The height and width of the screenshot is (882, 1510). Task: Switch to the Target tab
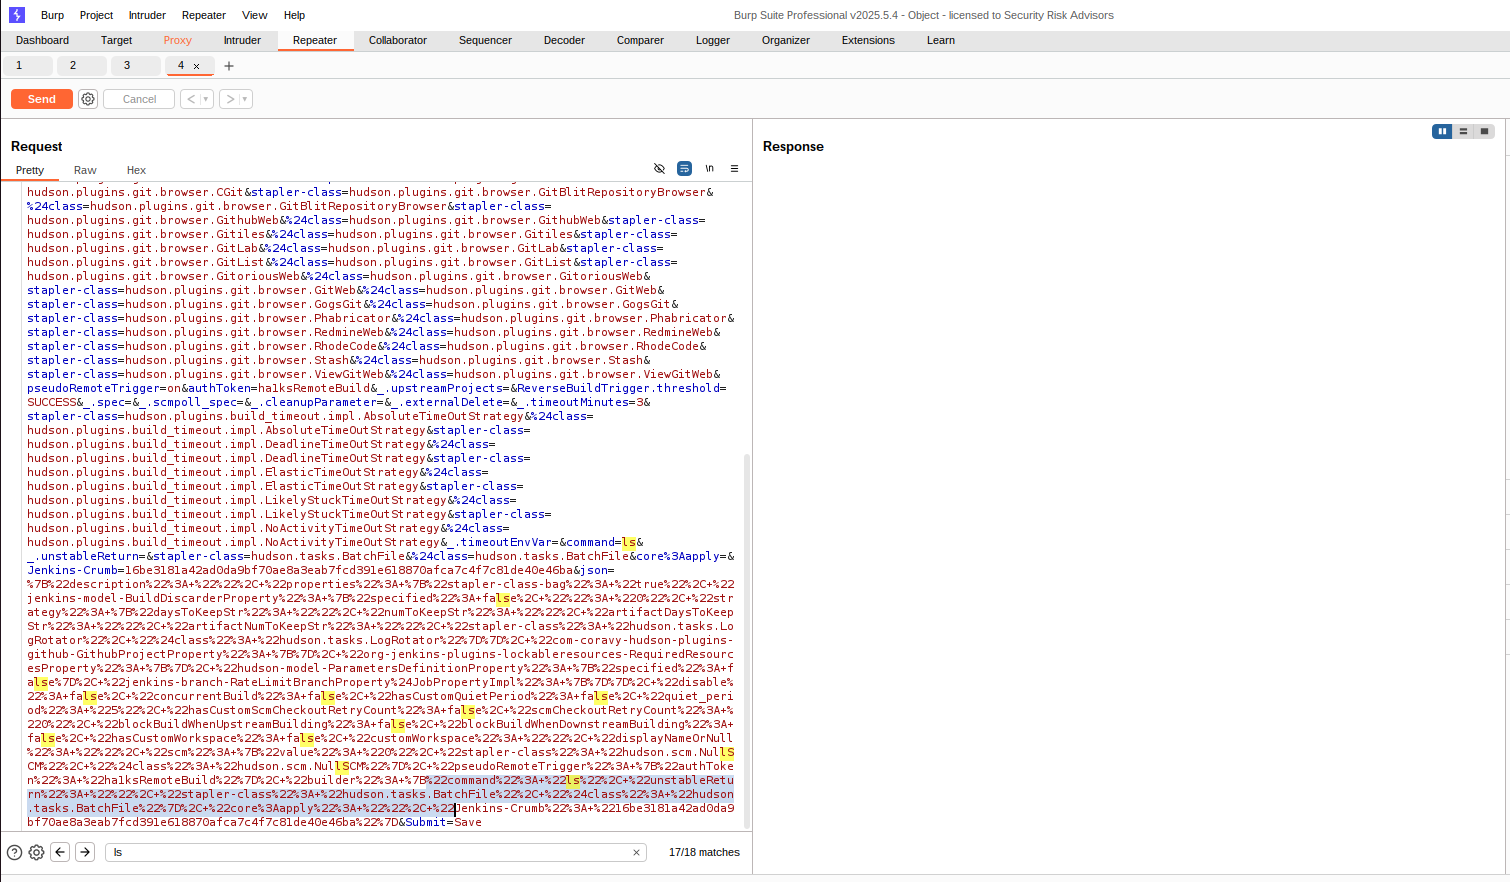(116, 40)
